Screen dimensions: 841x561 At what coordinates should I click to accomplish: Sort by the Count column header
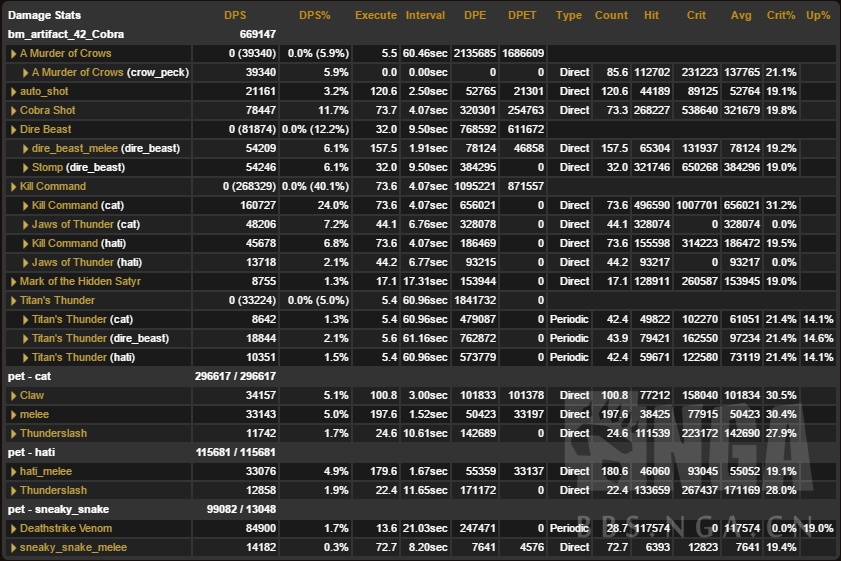click(x=611, y=15)
